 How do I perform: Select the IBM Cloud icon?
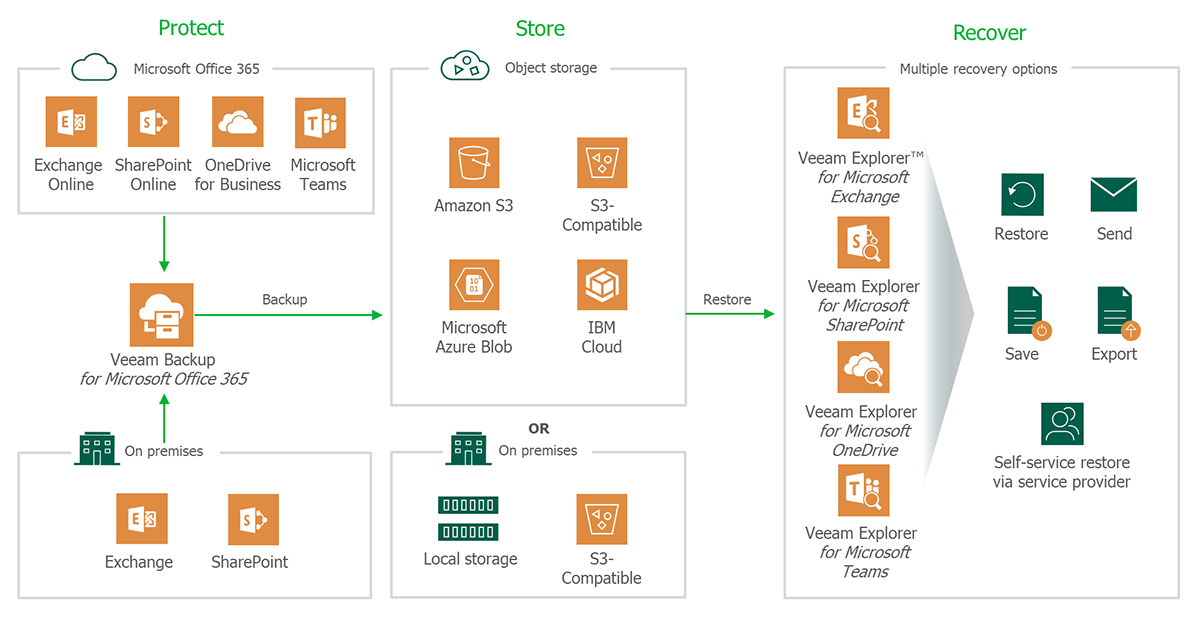tap(602, 285)
